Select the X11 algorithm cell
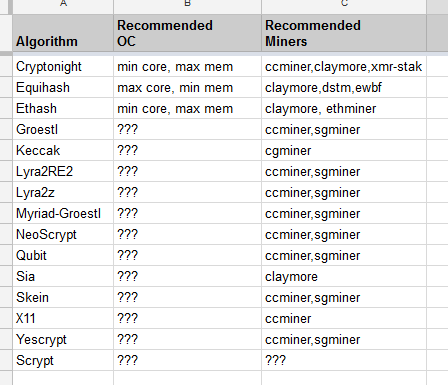The width and height of the screenshot is (448, 385). 63,318
